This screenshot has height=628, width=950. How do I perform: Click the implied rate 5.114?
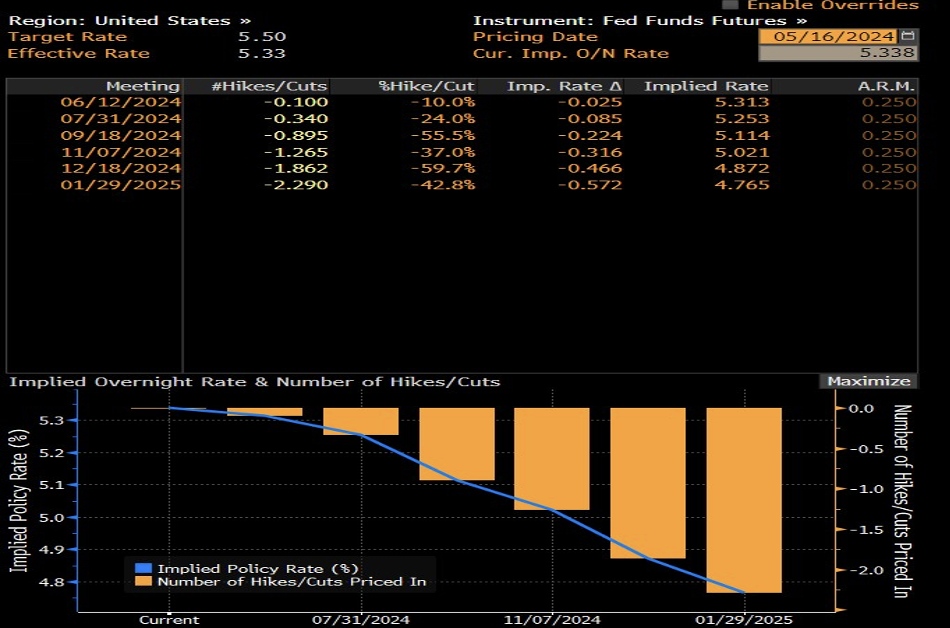tap(742, 135)
